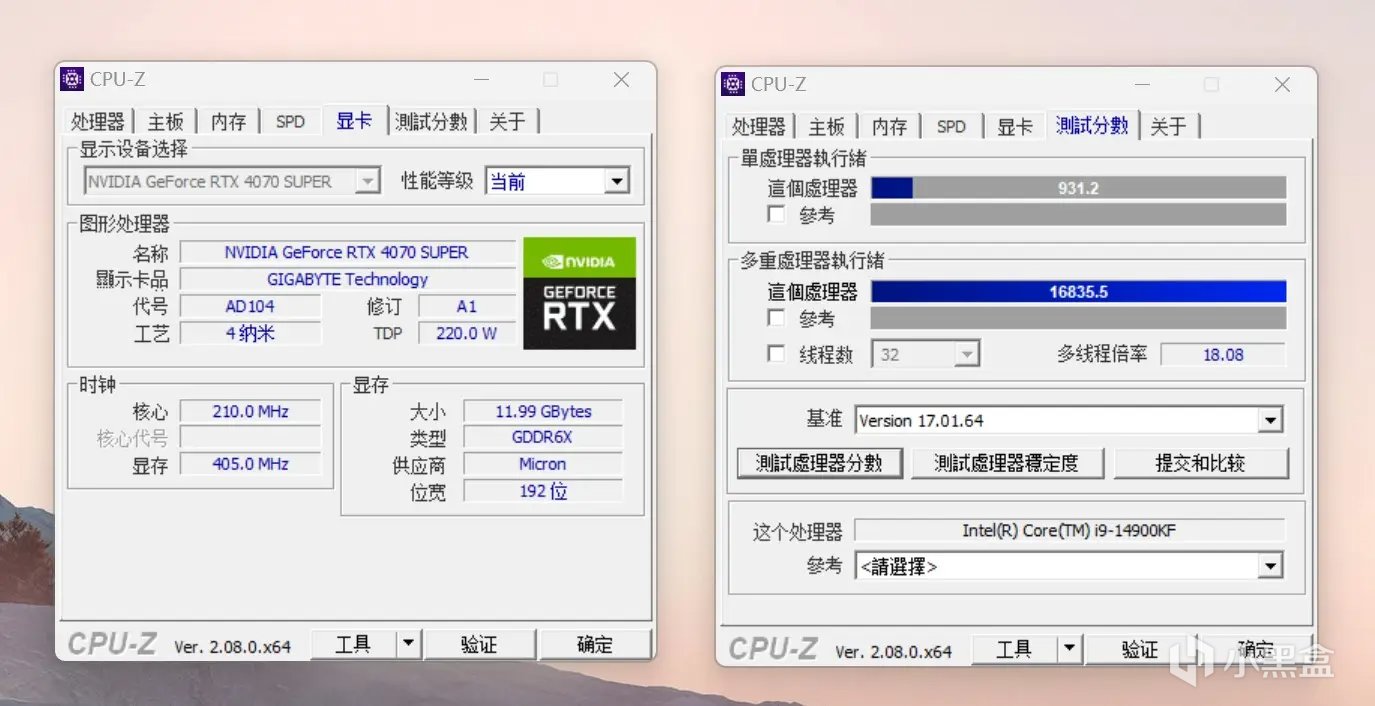Viewport: 1375px width, 706px height.
Task: Click 多线程倍率 value 18.08
Action: (x=1223, y=354)
